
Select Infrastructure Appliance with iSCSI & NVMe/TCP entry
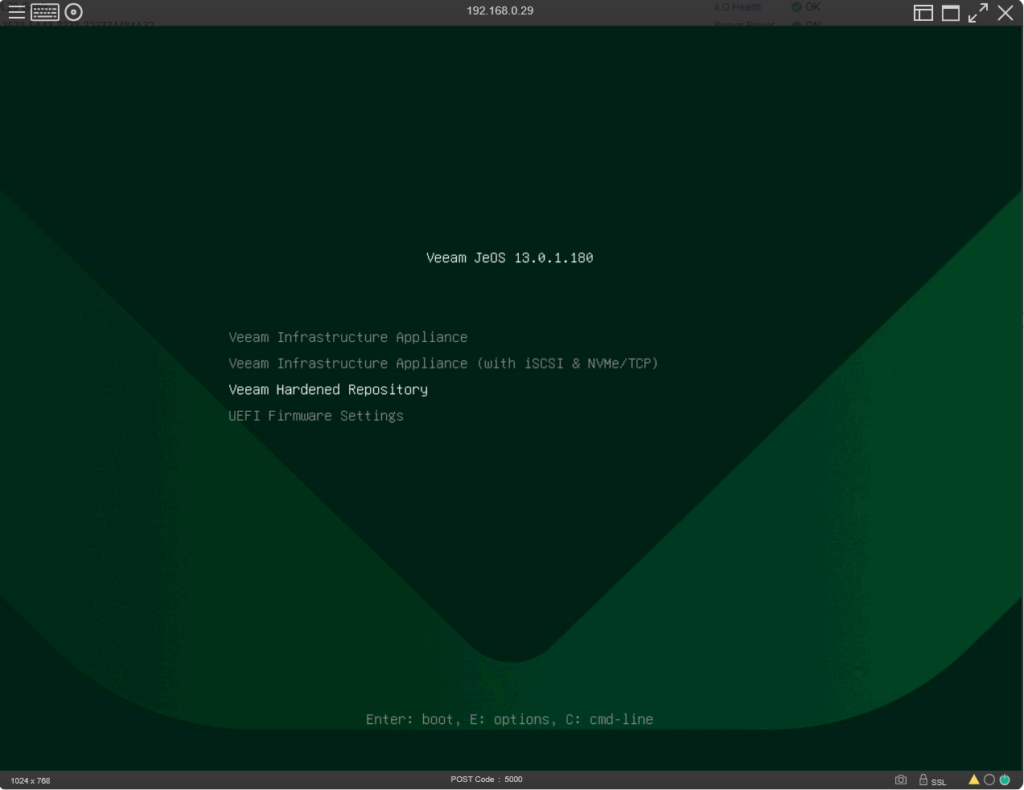click(443, 363)
